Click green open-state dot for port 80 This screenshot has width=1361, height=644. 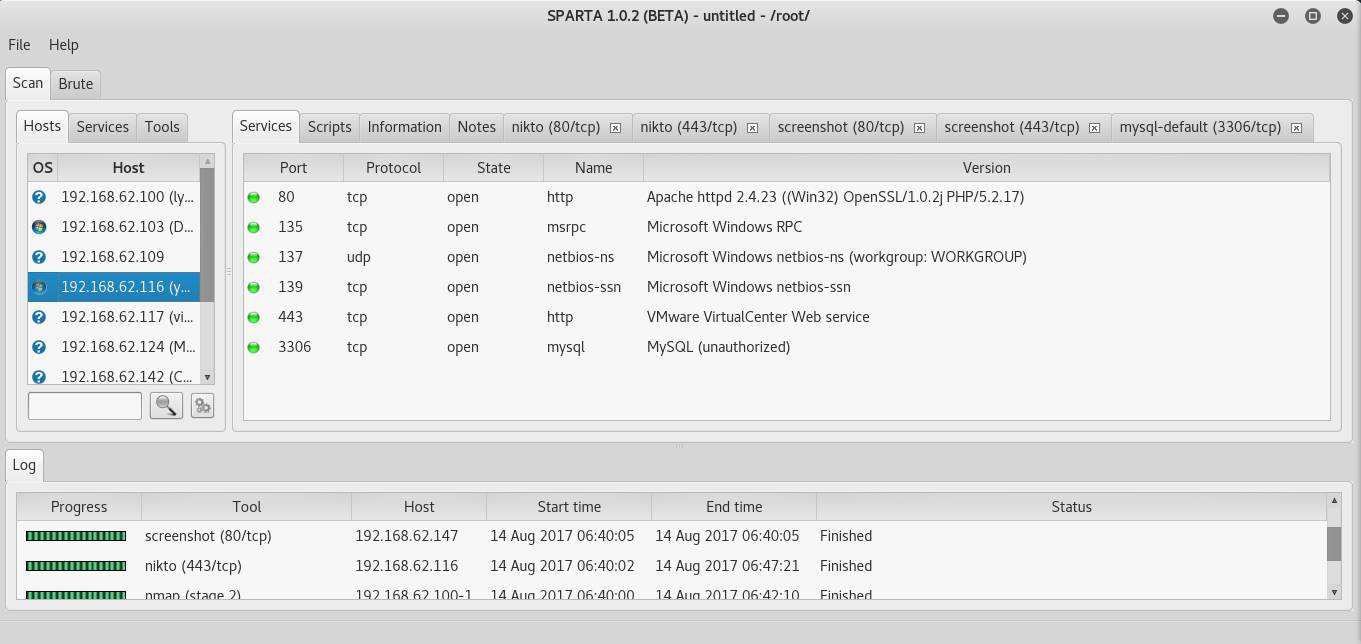tap(254, 197)
